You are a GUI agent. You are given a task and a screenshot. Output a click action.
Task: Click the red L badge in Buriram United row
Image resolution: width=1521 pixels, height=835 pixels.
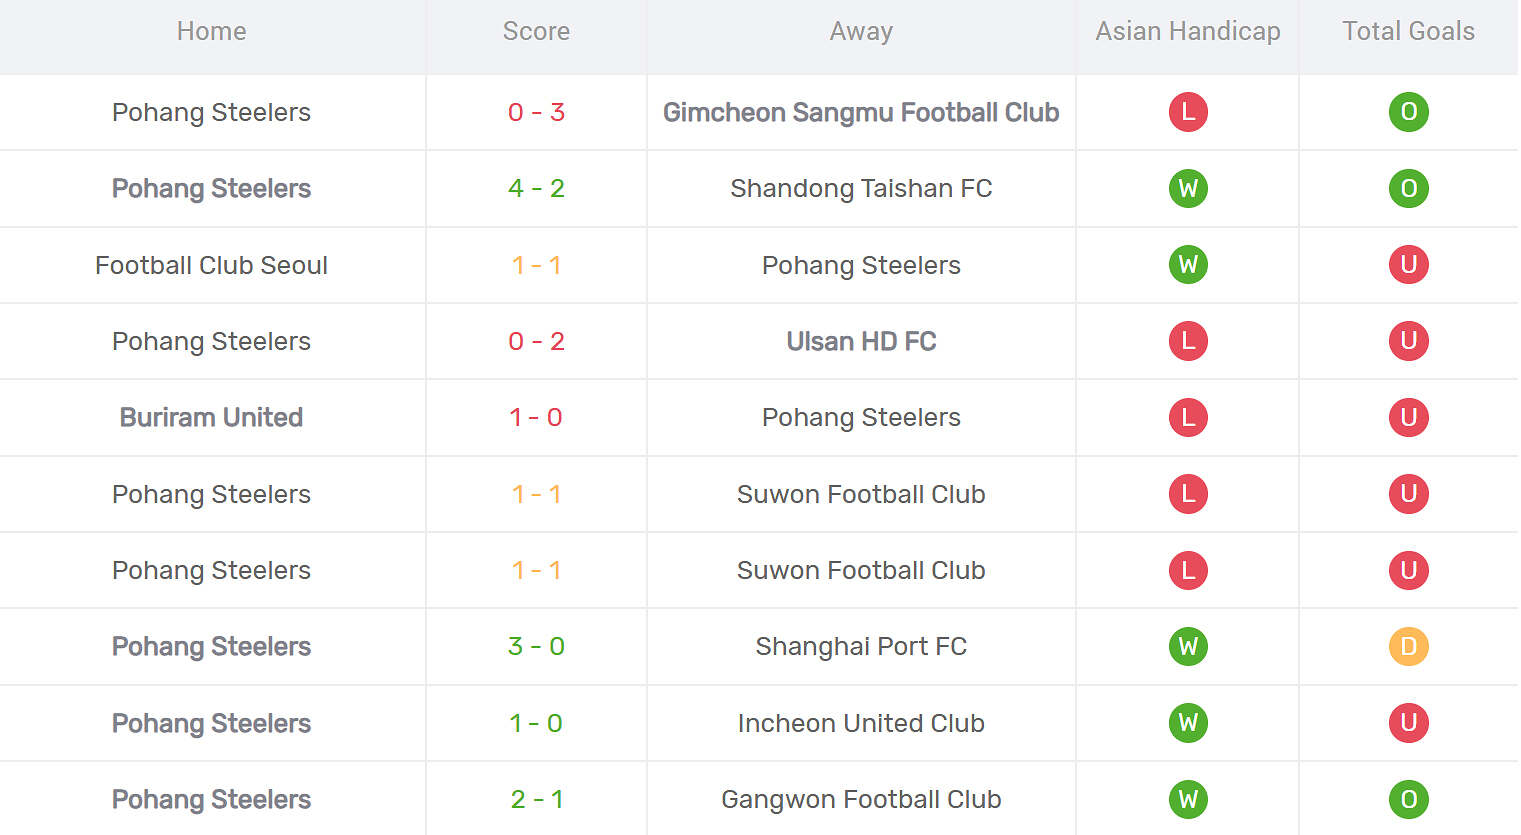[1188, 417]
